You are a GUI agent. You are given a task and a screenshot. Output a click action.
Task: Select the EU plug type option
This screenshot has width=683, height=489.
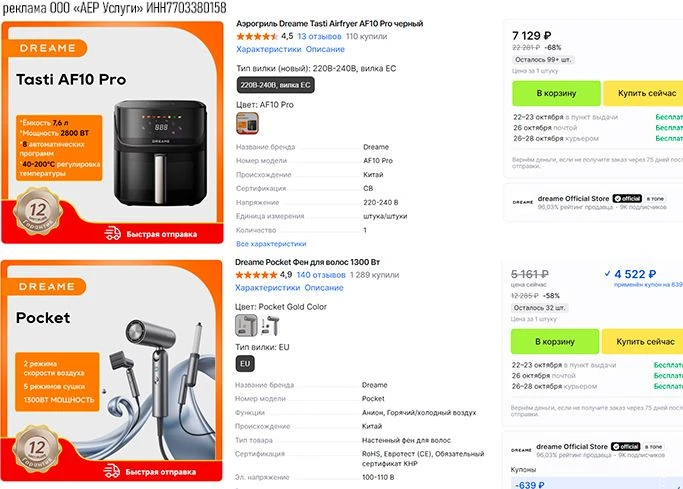245,364
